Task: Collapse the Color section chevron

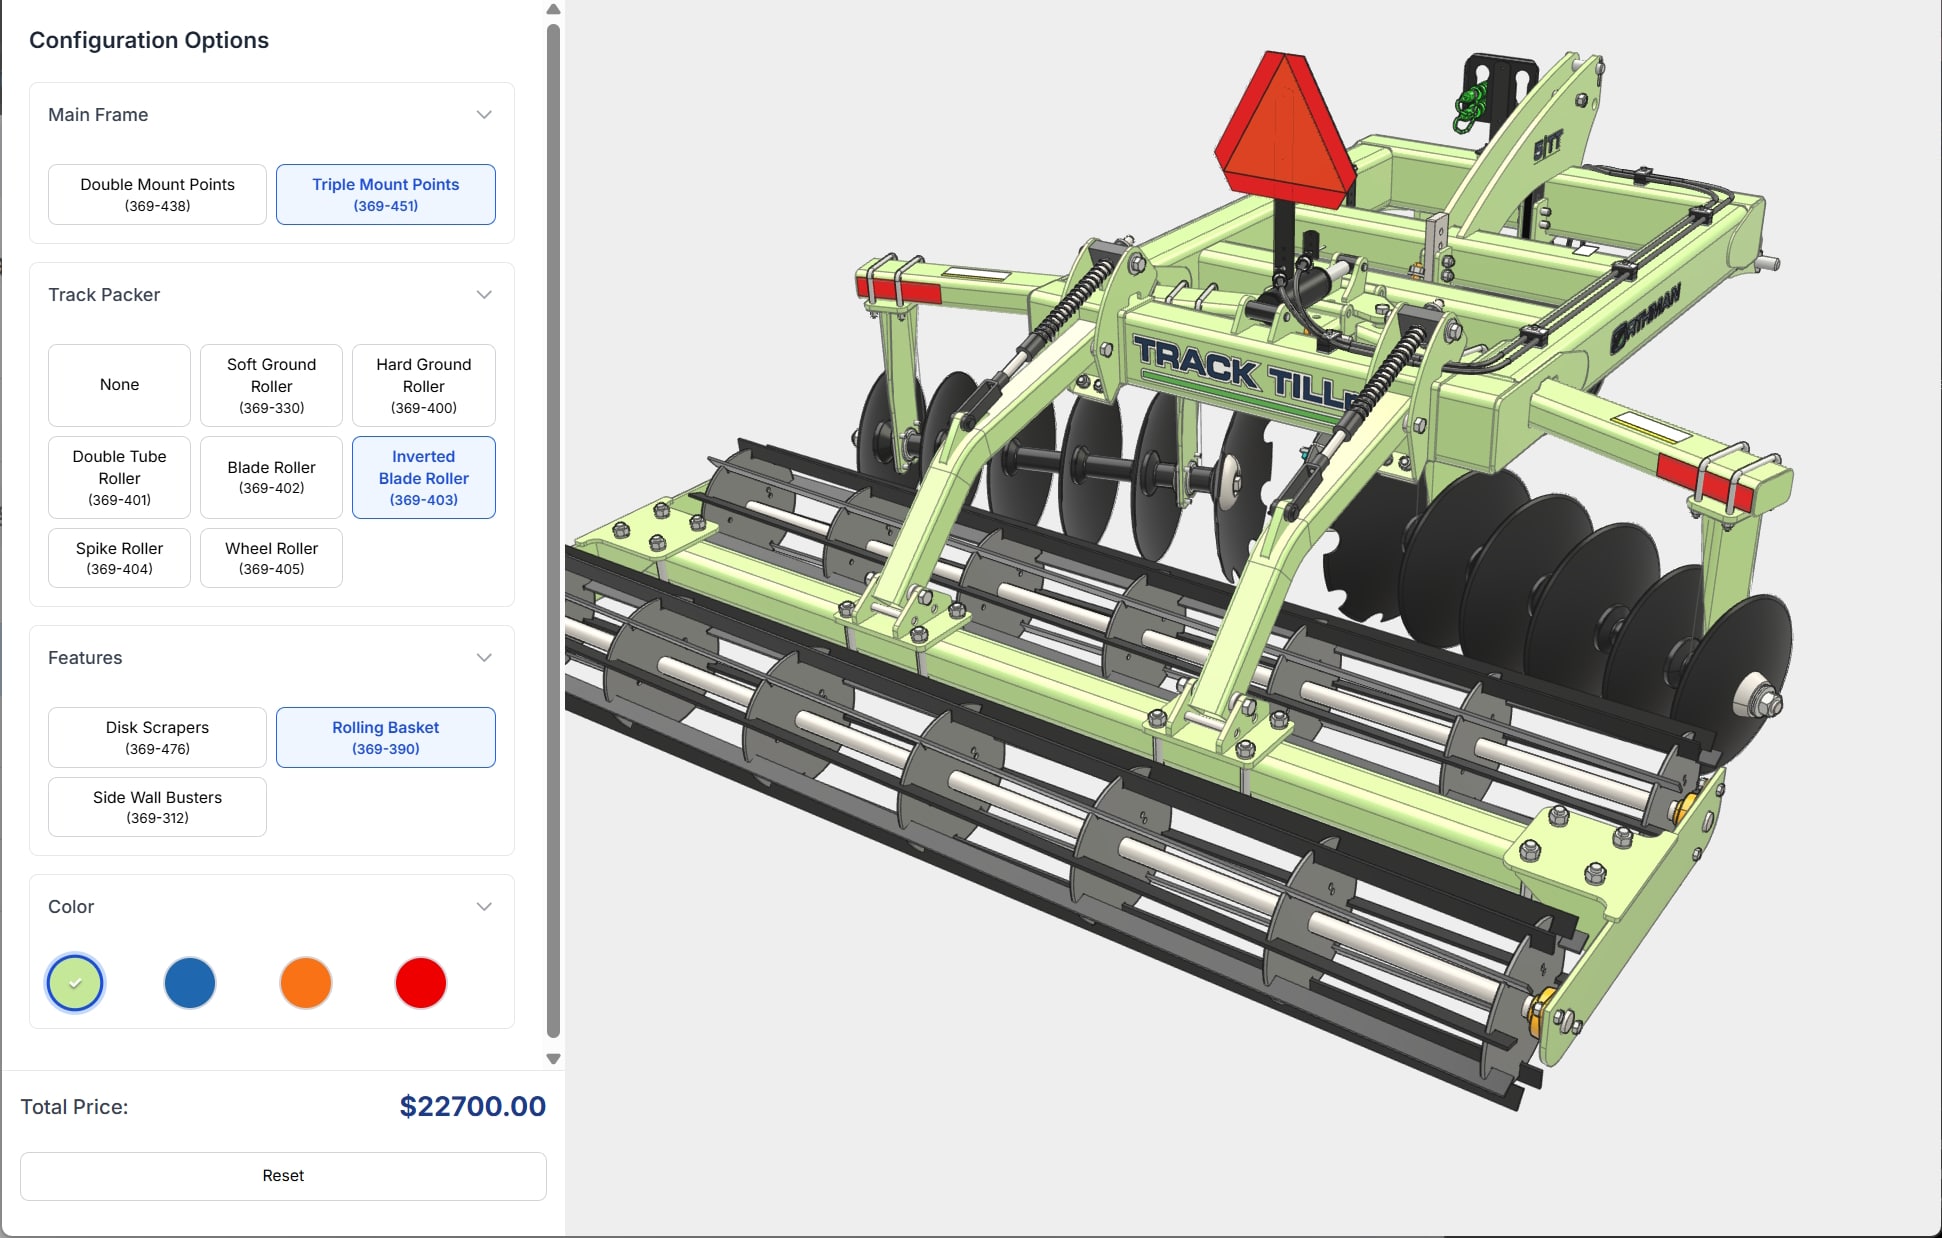Action: (x=484, y=907)
